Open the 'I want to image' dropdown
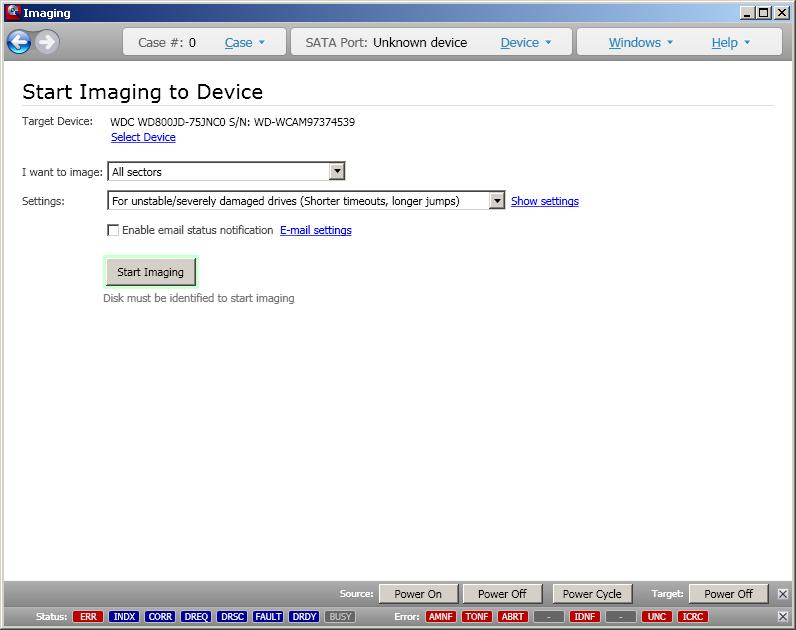The width and height of the screenshot is (796, 630). [226, 172]
